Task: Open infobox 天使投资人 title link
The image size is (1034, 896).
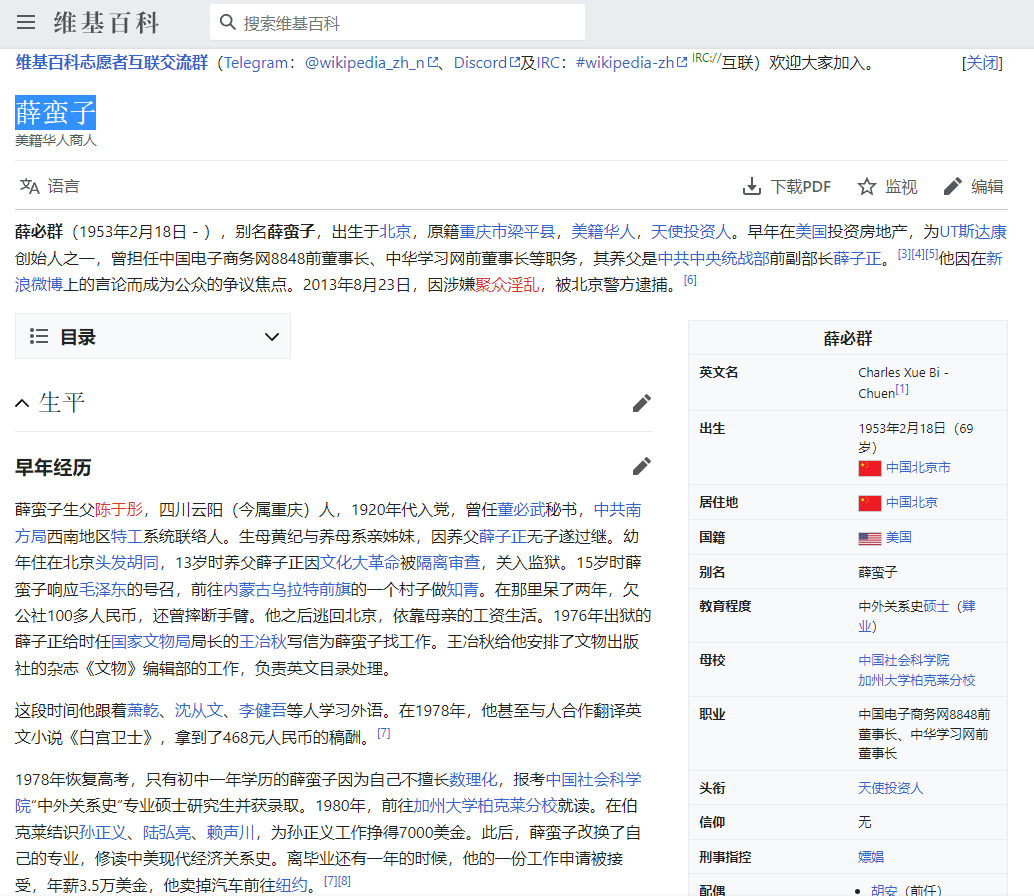Action: tap(891, 788)
